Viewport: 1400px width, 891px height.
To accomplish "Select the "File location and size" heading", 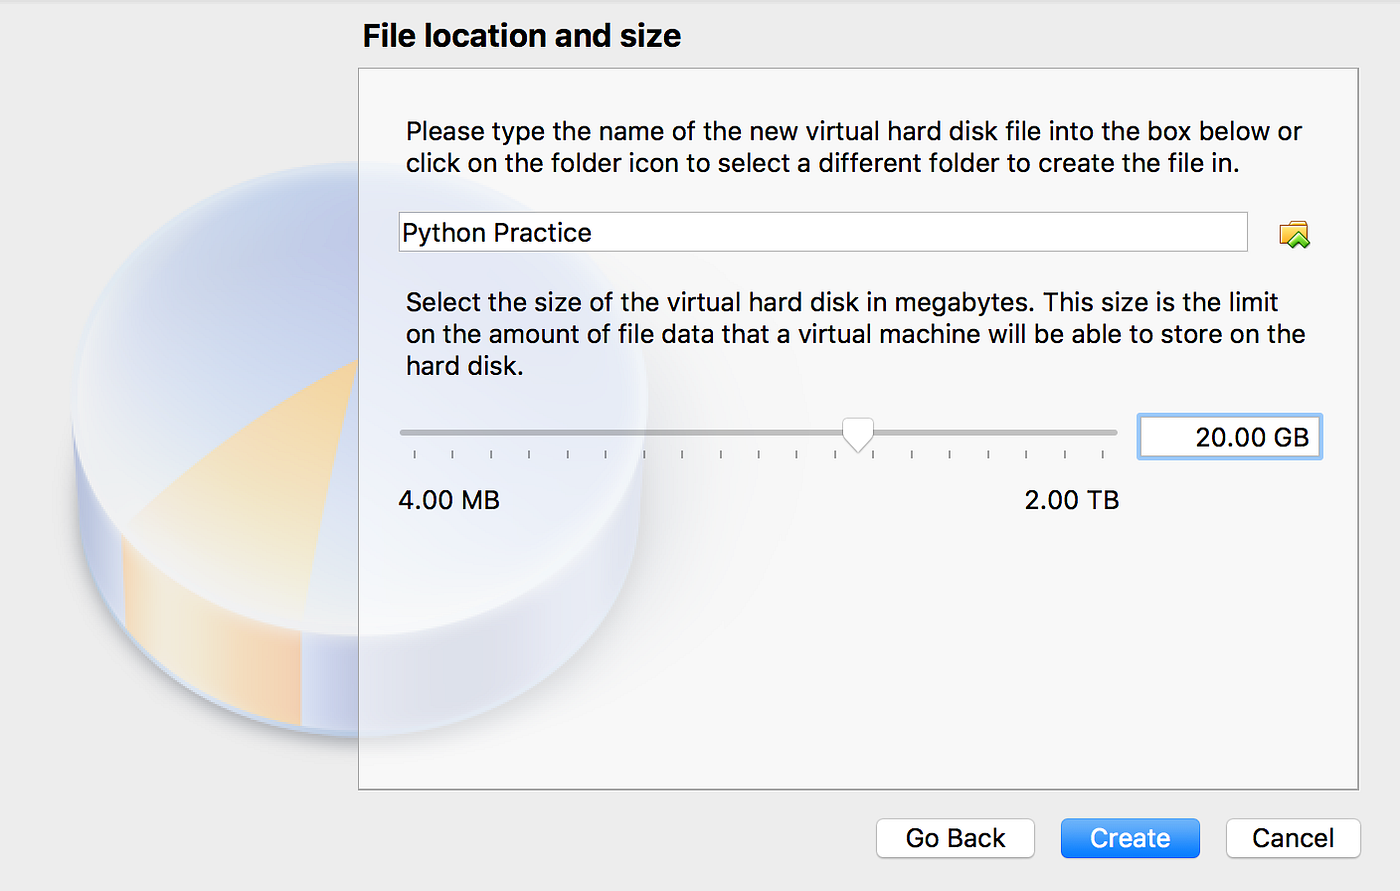I will click(x=521, y=36).
